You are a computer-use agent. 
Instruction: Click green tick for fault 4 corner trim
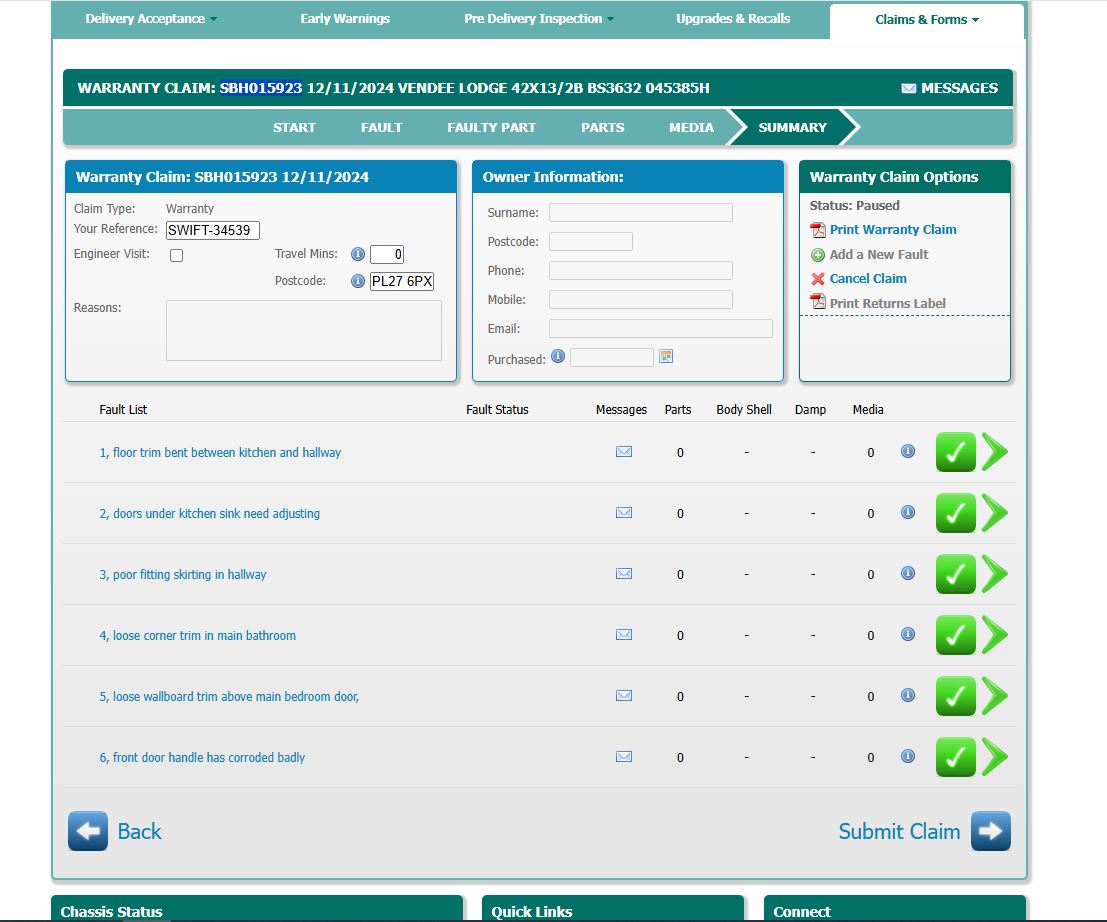955,635
